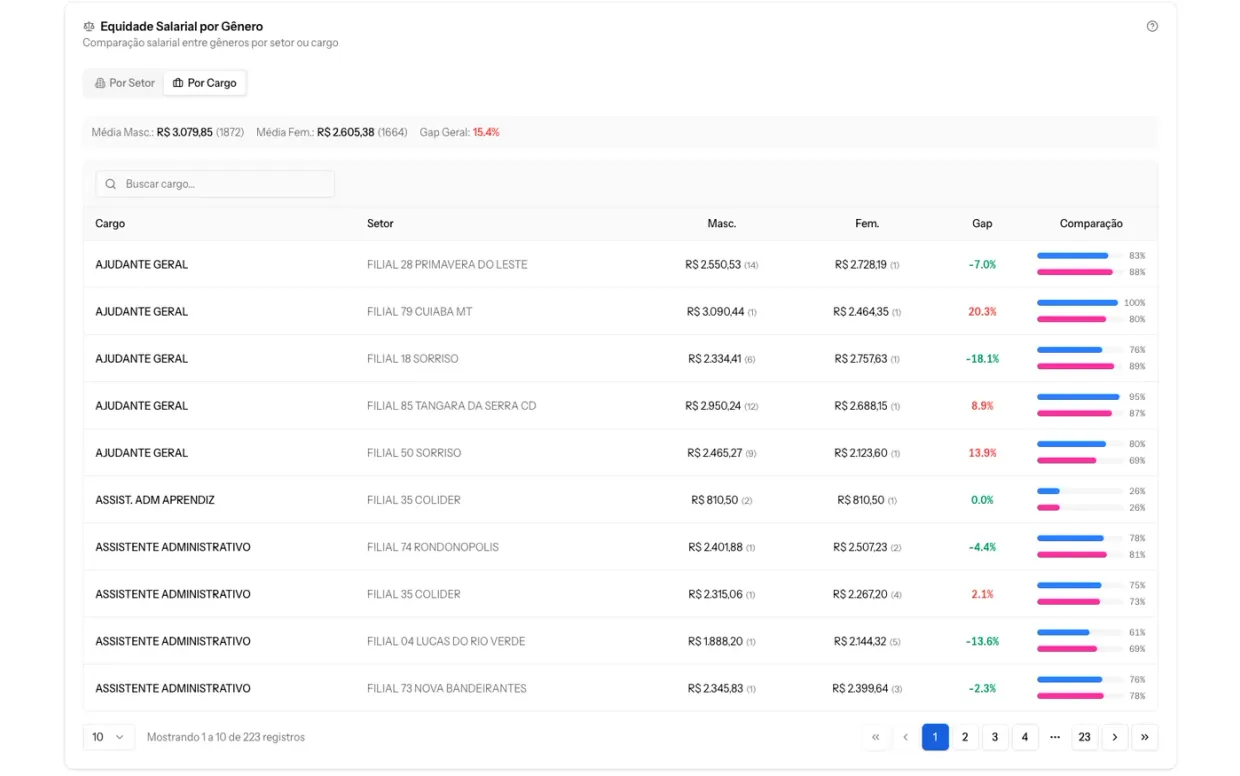Click female salary R$ 2.144,32
1240x776 pixels.
(x=860, y=641)
